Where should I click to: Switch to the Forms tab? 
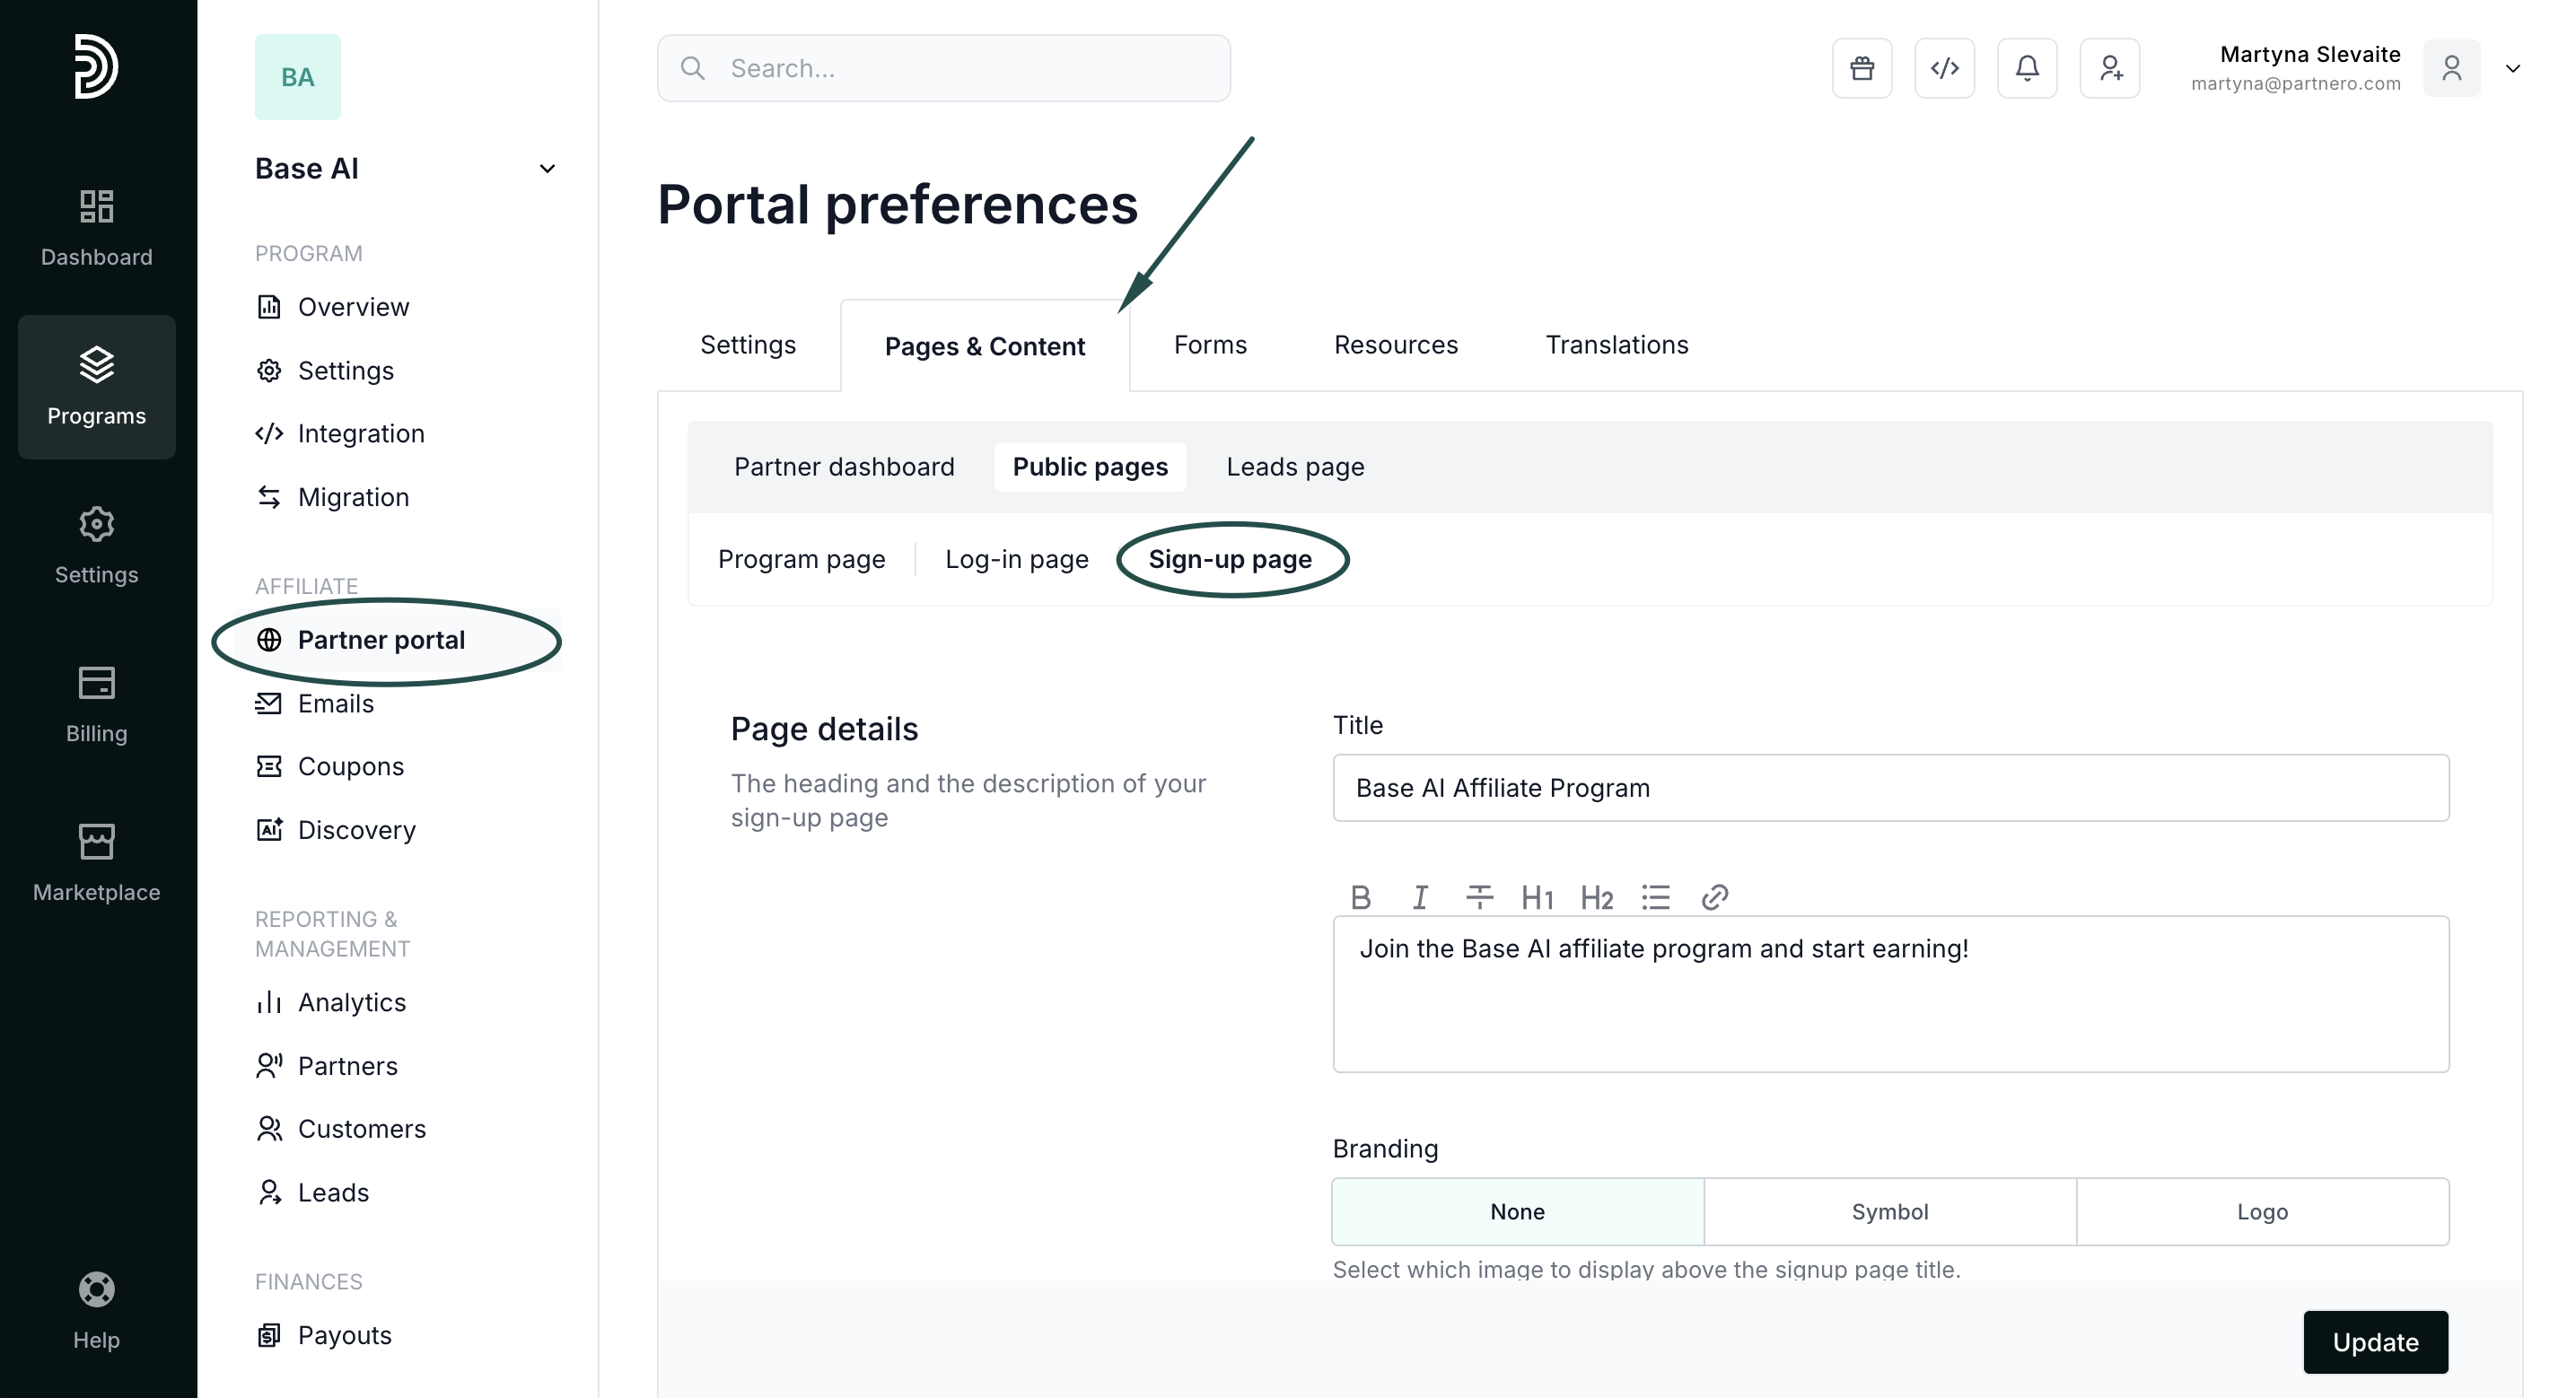1210,345
